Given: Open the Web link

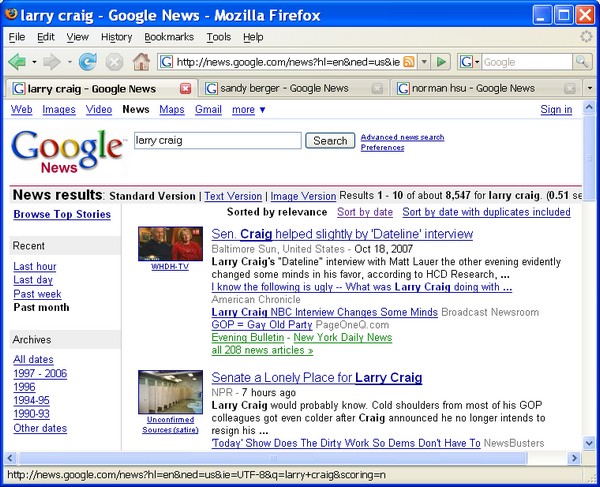Looking at the screenshot, I should point(21,109).
